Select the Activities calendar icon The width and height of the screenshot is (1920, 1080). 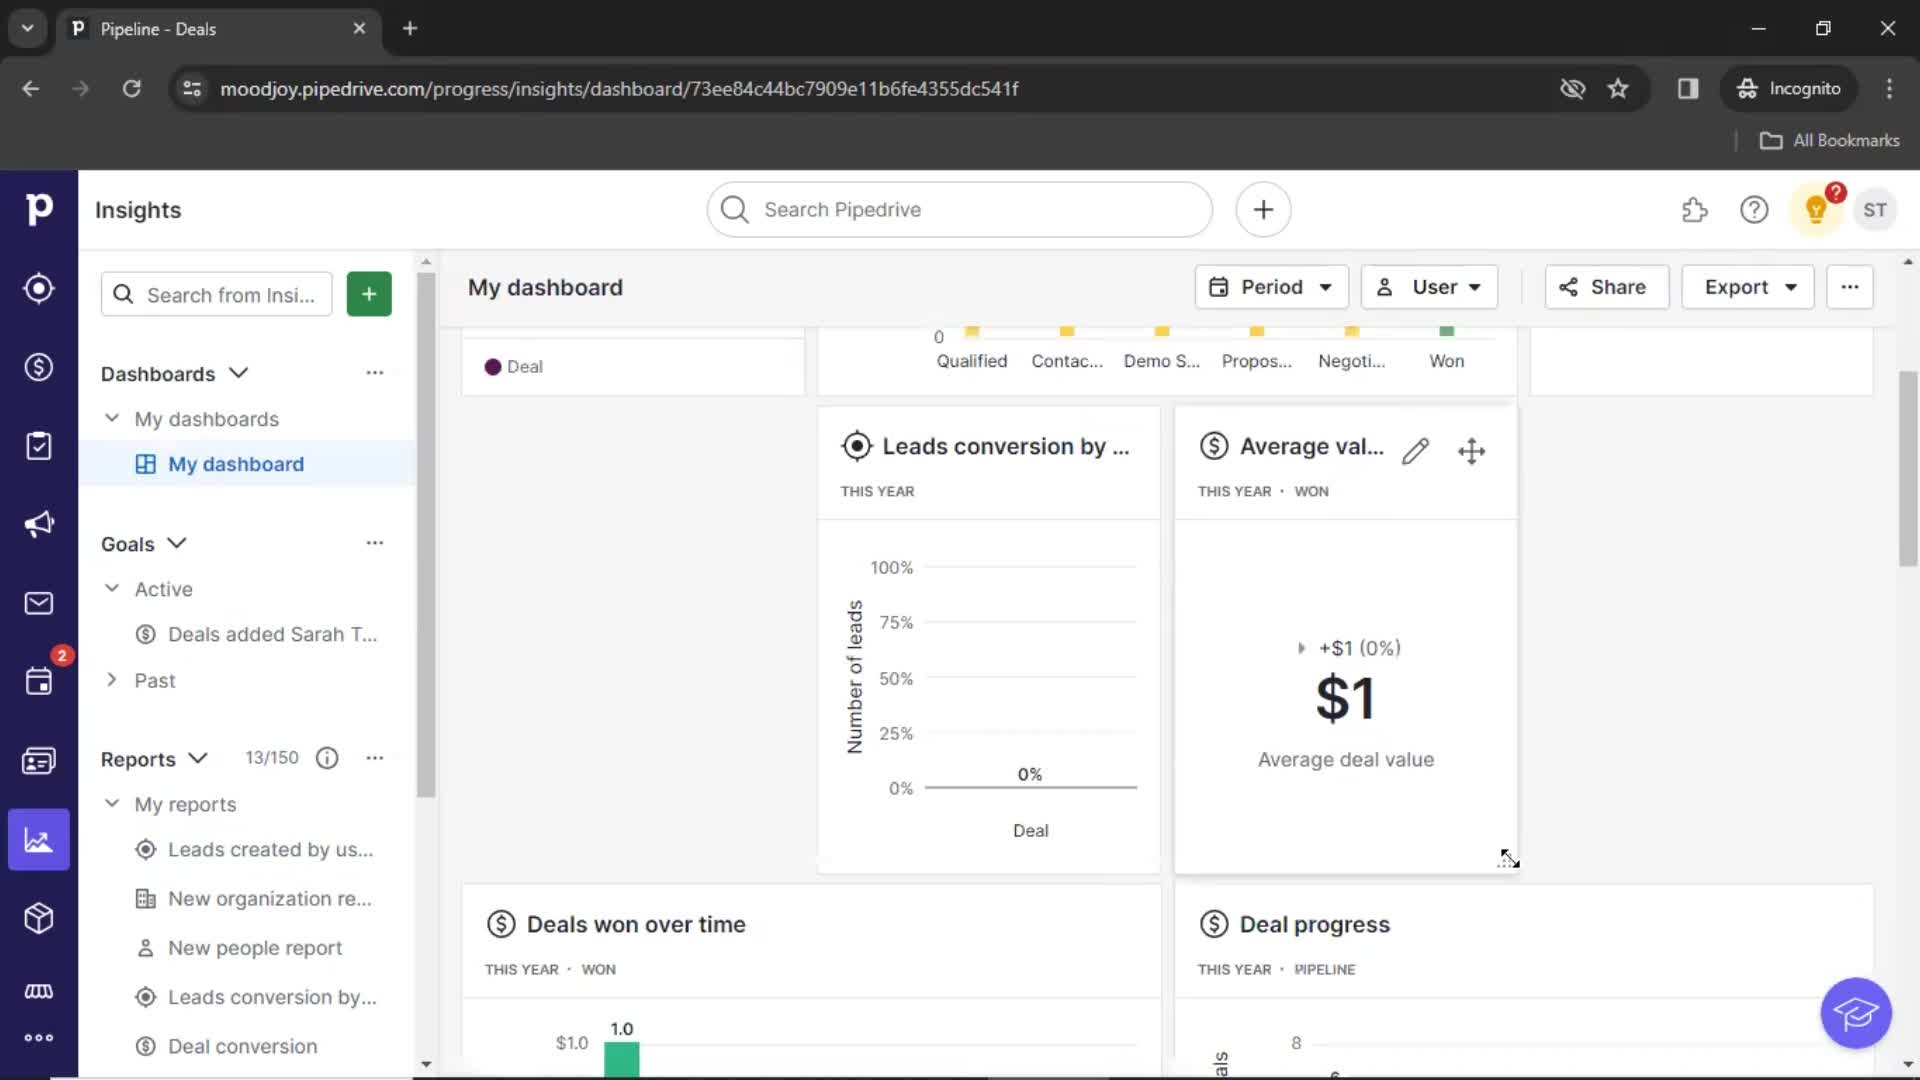[x=38, y=680]
